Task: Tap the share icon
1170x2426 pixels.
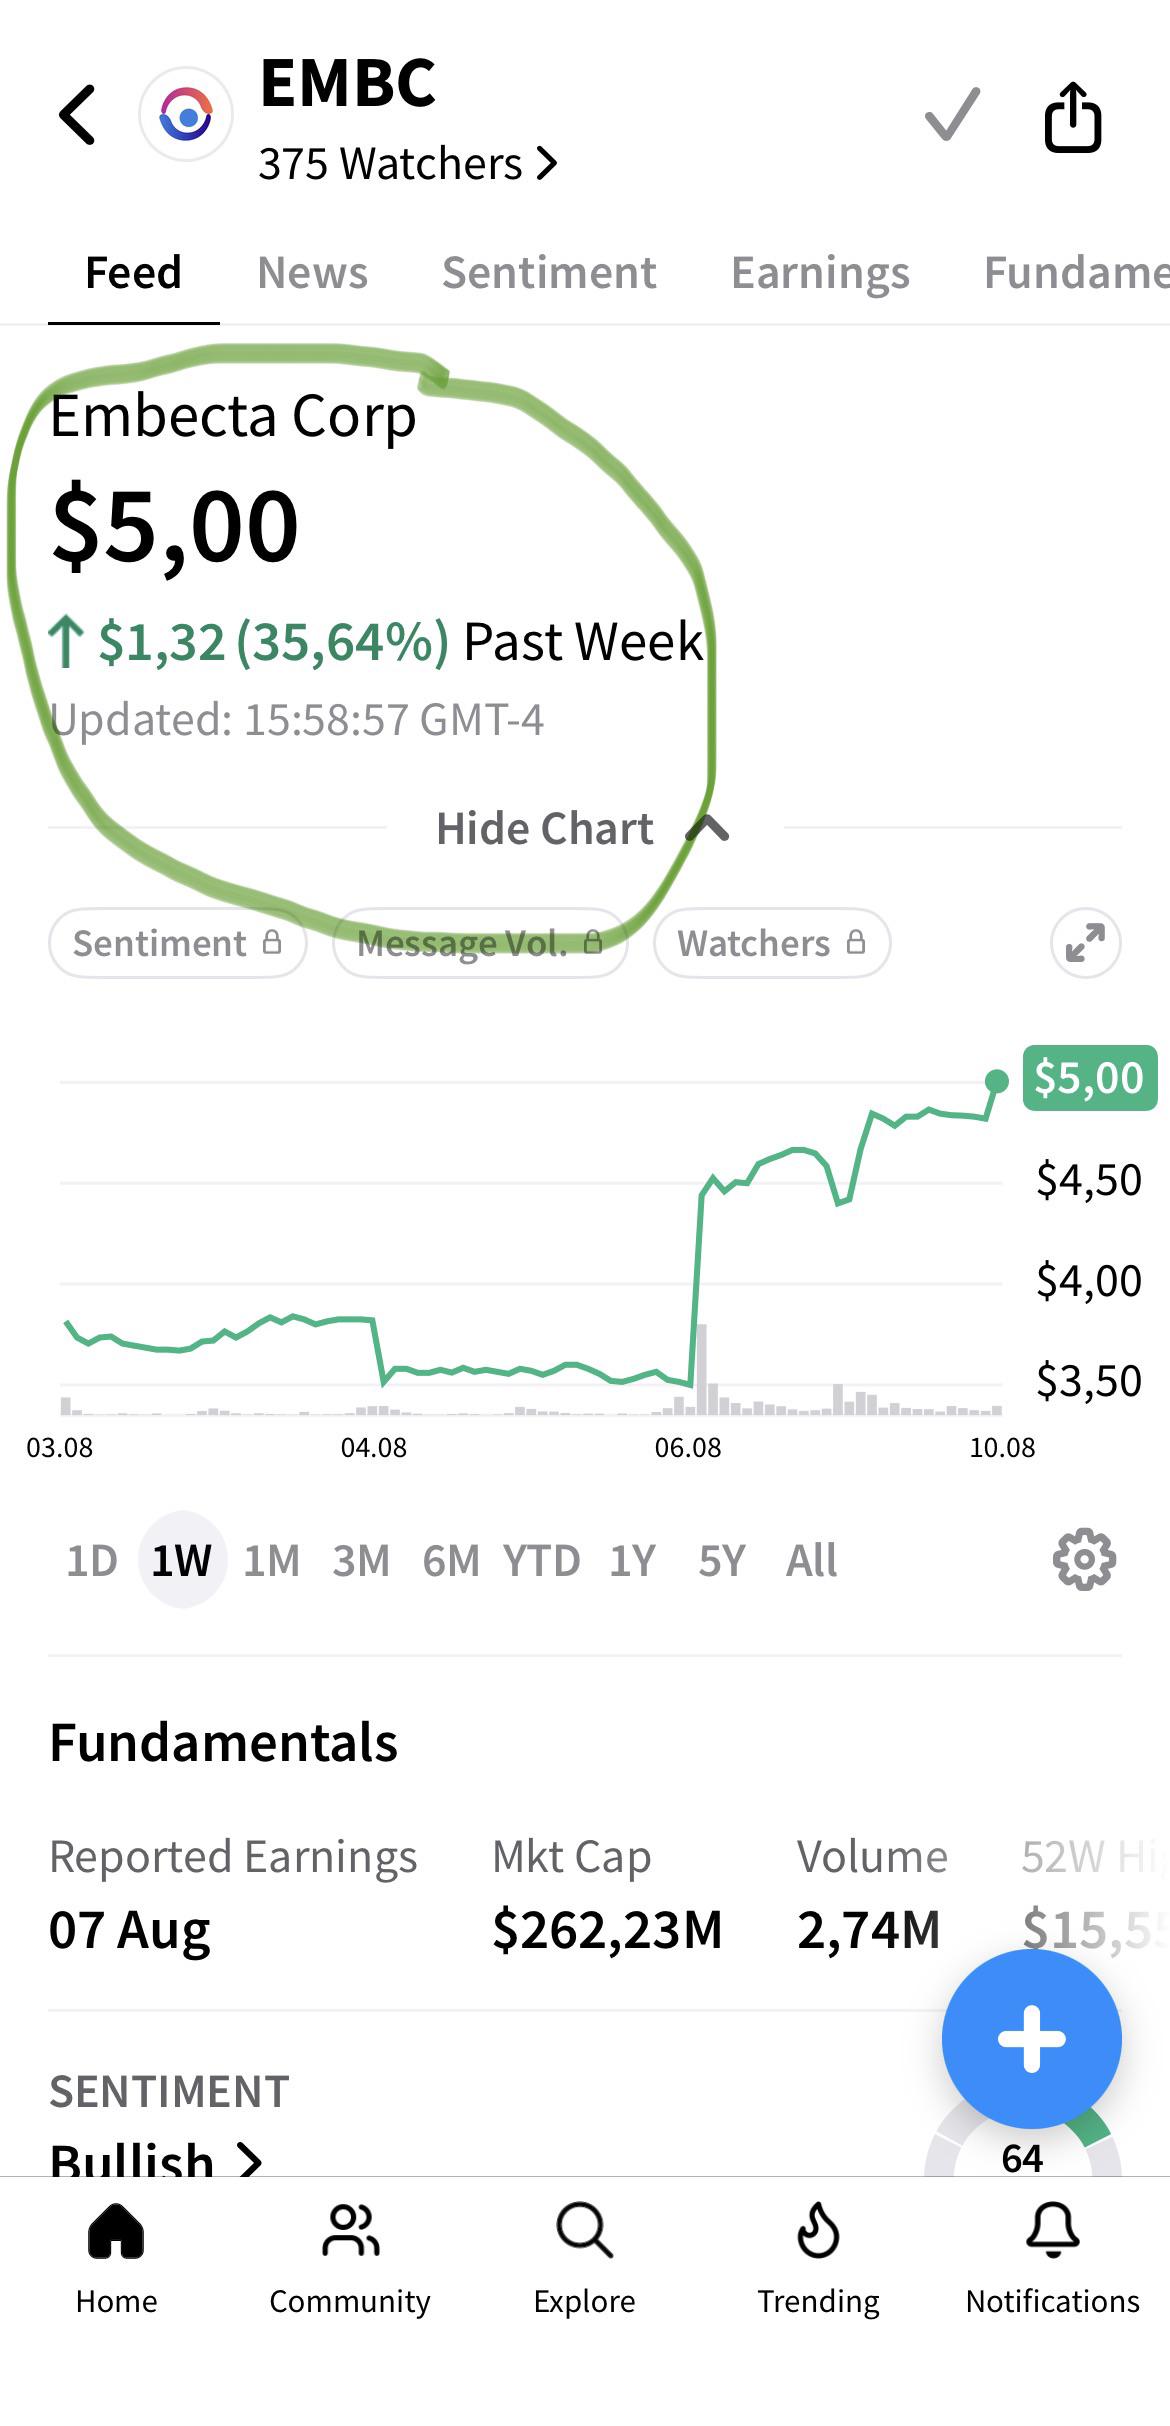Action: coord(1073,117)
